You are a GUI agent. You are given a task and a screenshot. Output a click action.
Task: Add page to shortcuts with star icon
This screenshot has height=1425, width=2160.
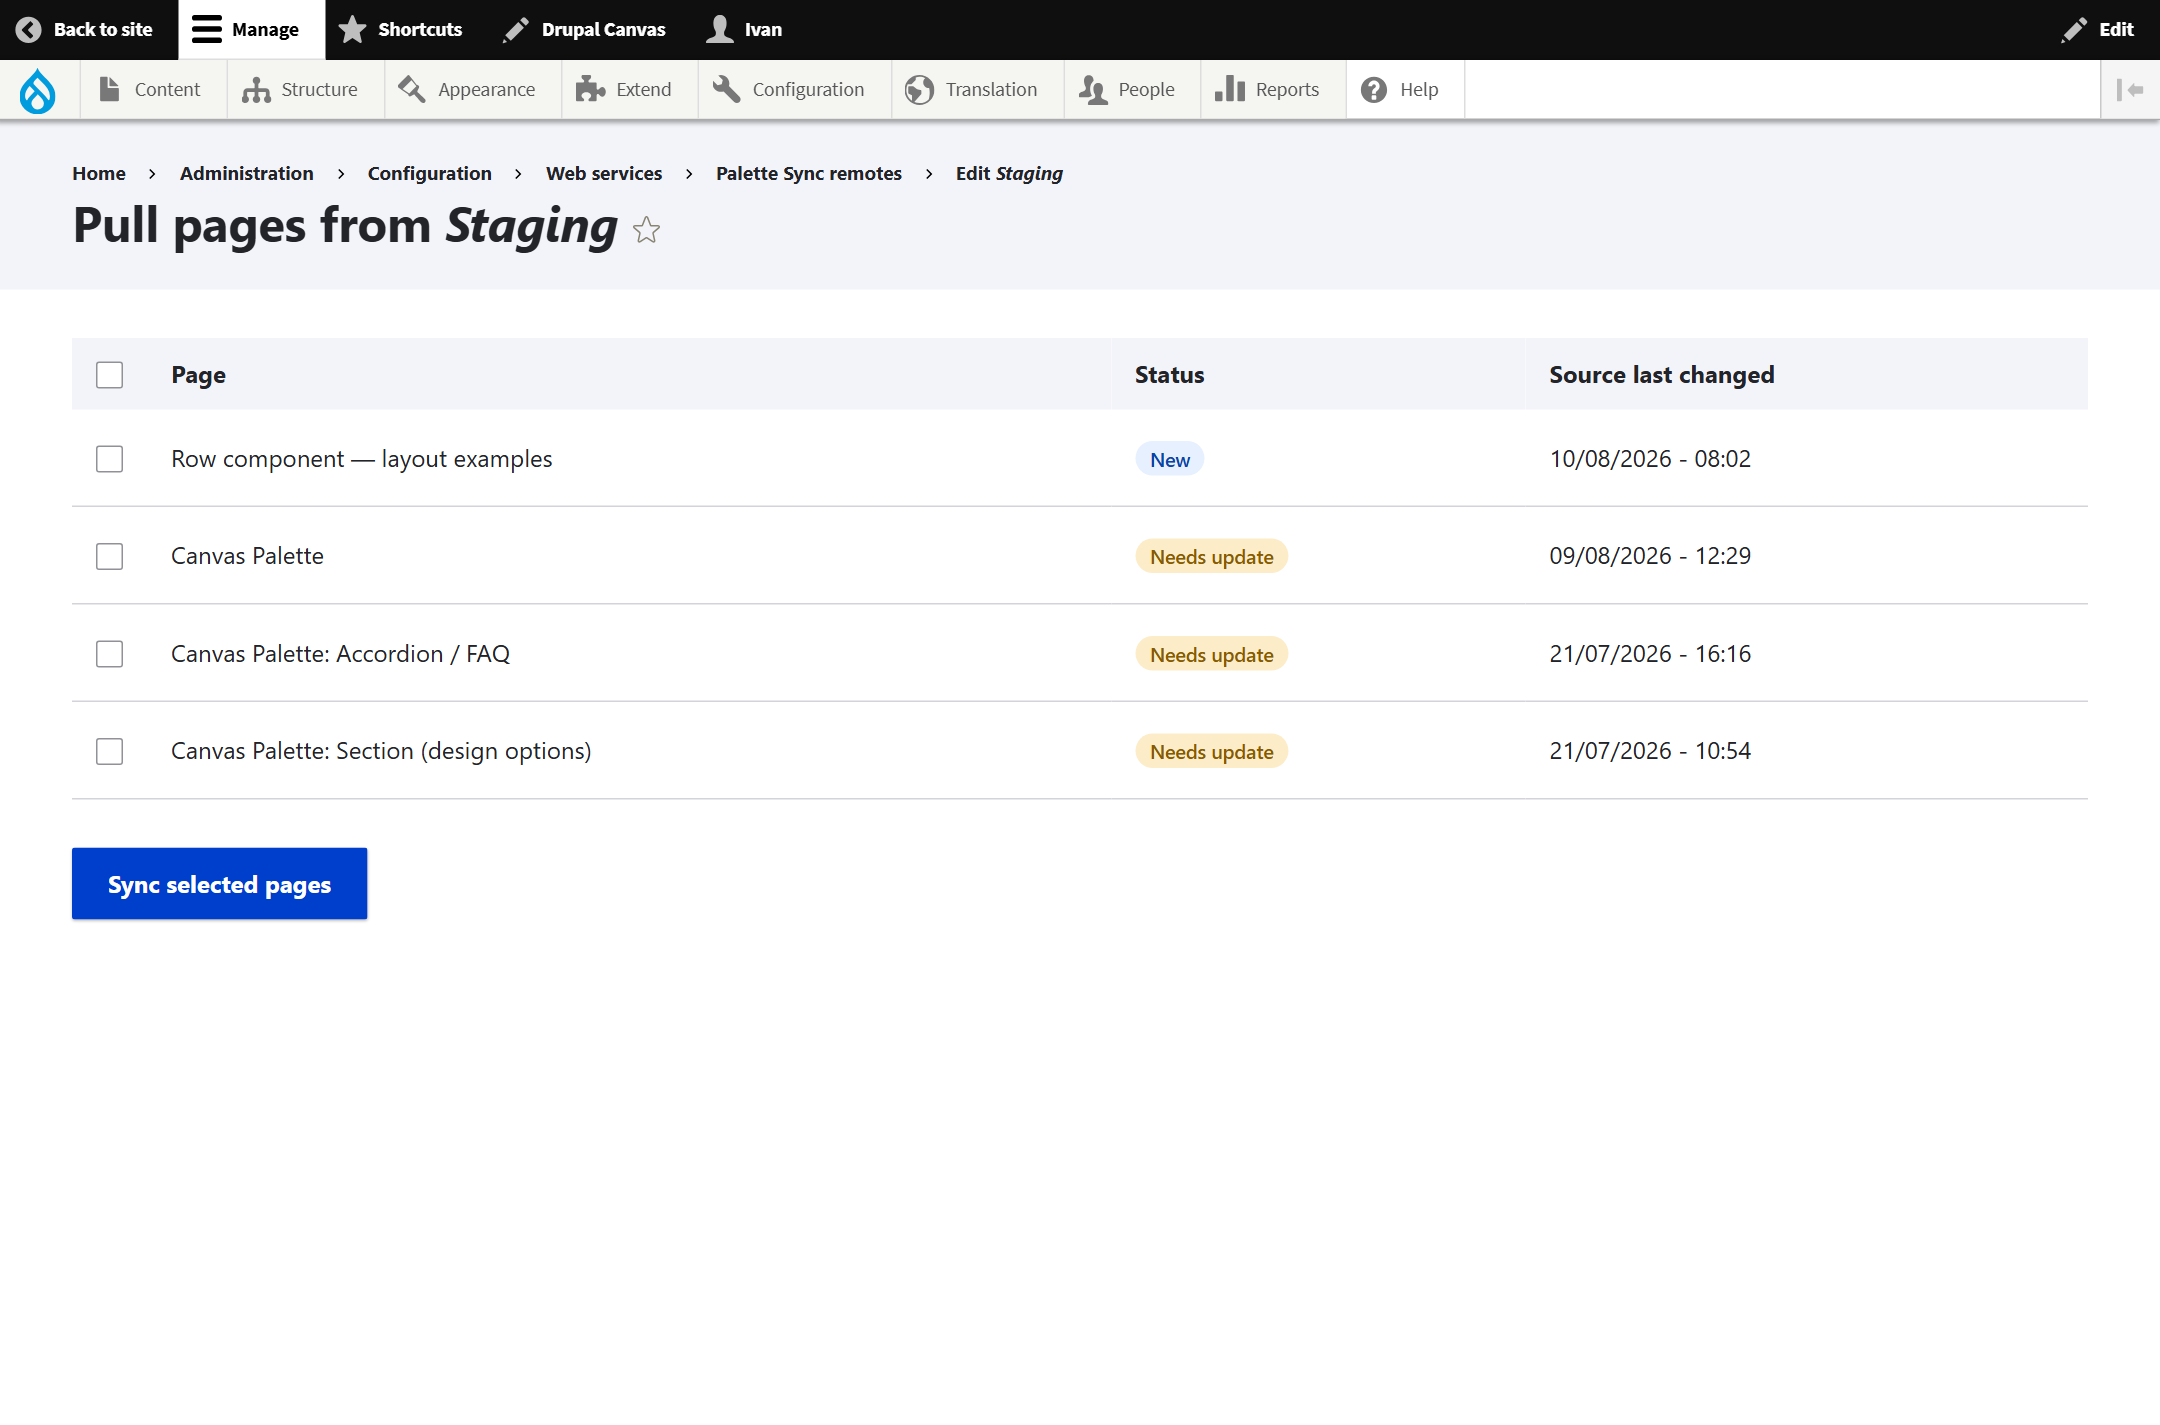tap(647, 230)
